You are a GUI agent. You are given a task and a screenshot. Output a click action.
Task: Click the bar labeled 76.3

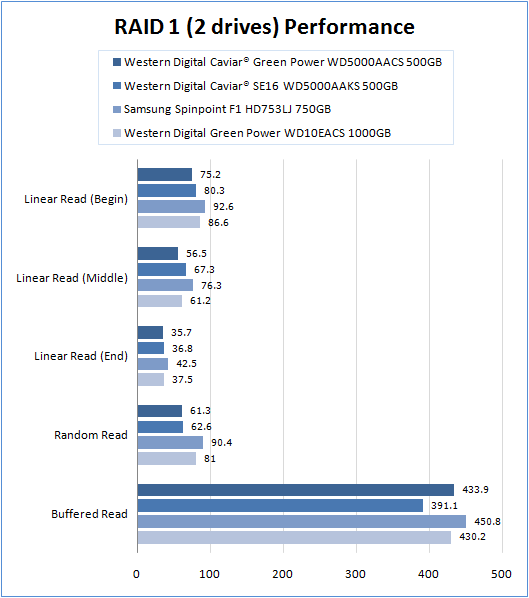[x=165, y=285]
